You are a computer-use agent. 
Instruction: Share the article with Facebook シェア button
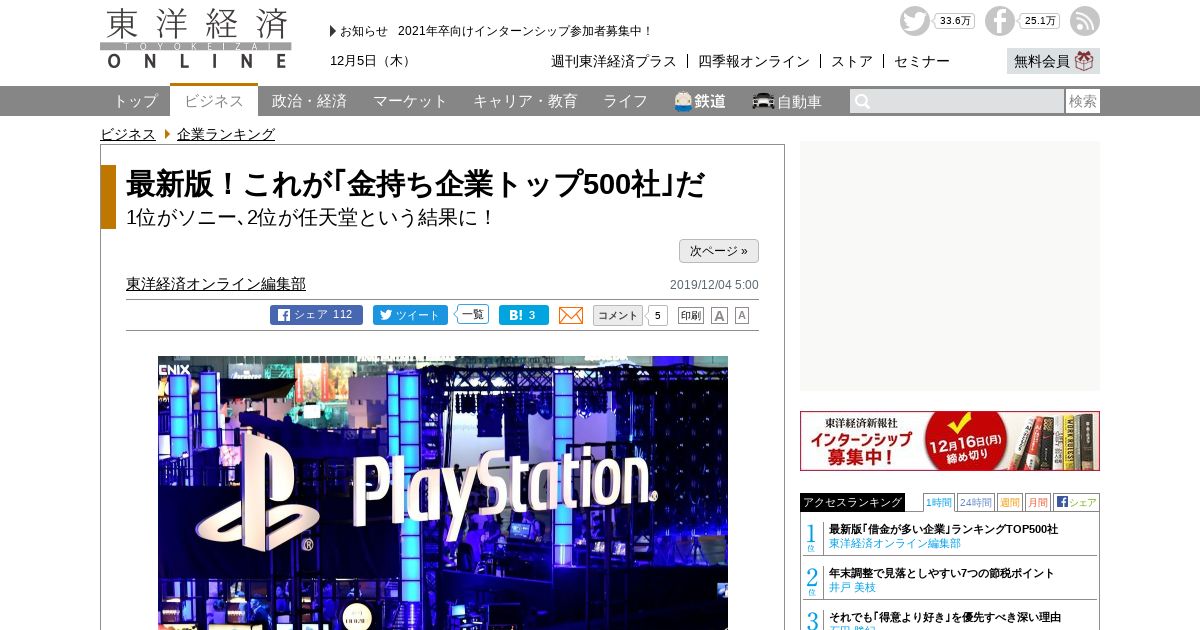click(x=316, y=315)
